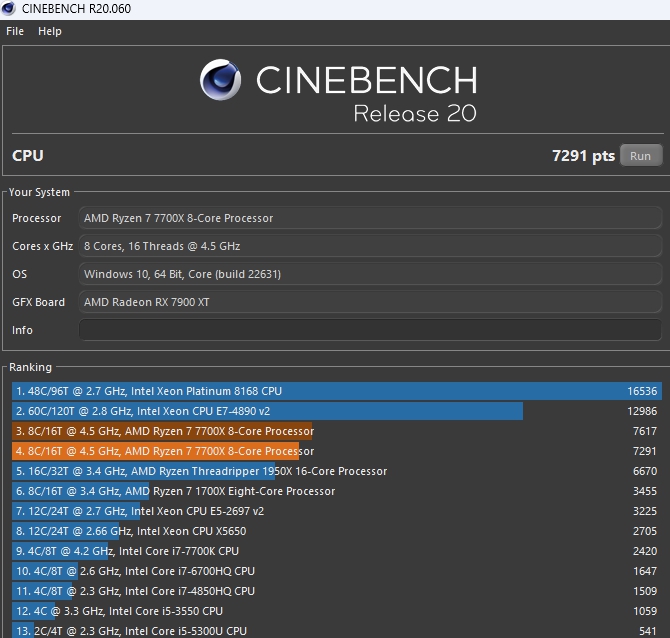Click the 12986 score value
670x638 pixels.
(642, 411)
